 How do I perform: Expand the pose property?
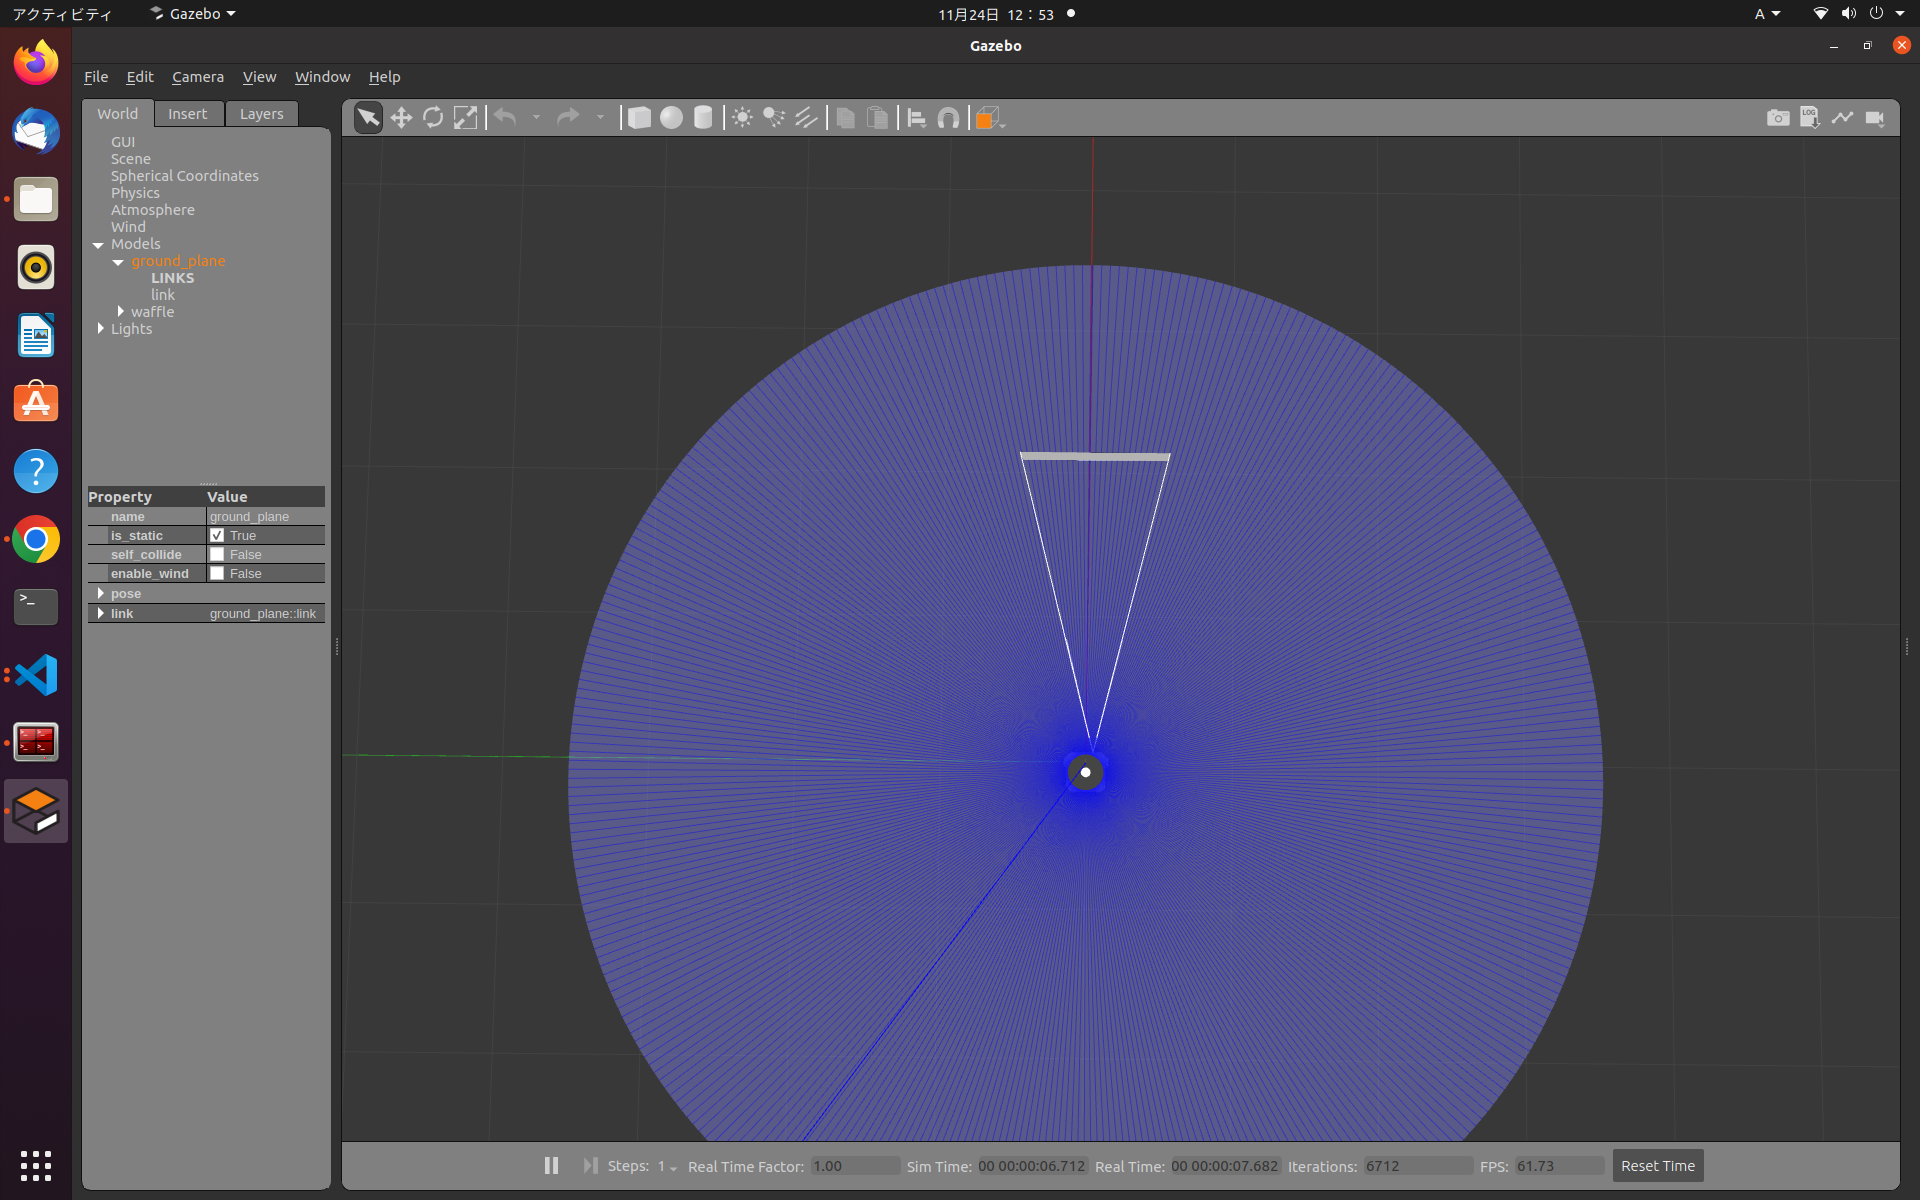(x=101, y=593)
